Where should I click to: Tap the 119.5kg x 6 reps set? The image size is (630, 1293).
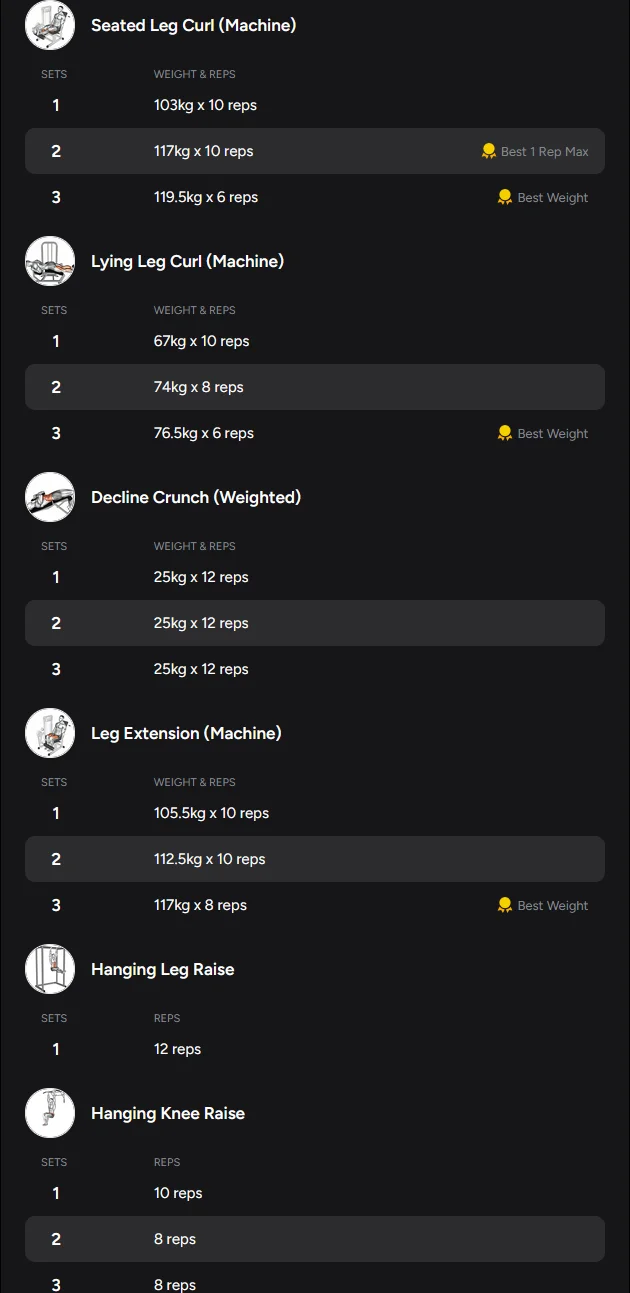pos(205,197)
